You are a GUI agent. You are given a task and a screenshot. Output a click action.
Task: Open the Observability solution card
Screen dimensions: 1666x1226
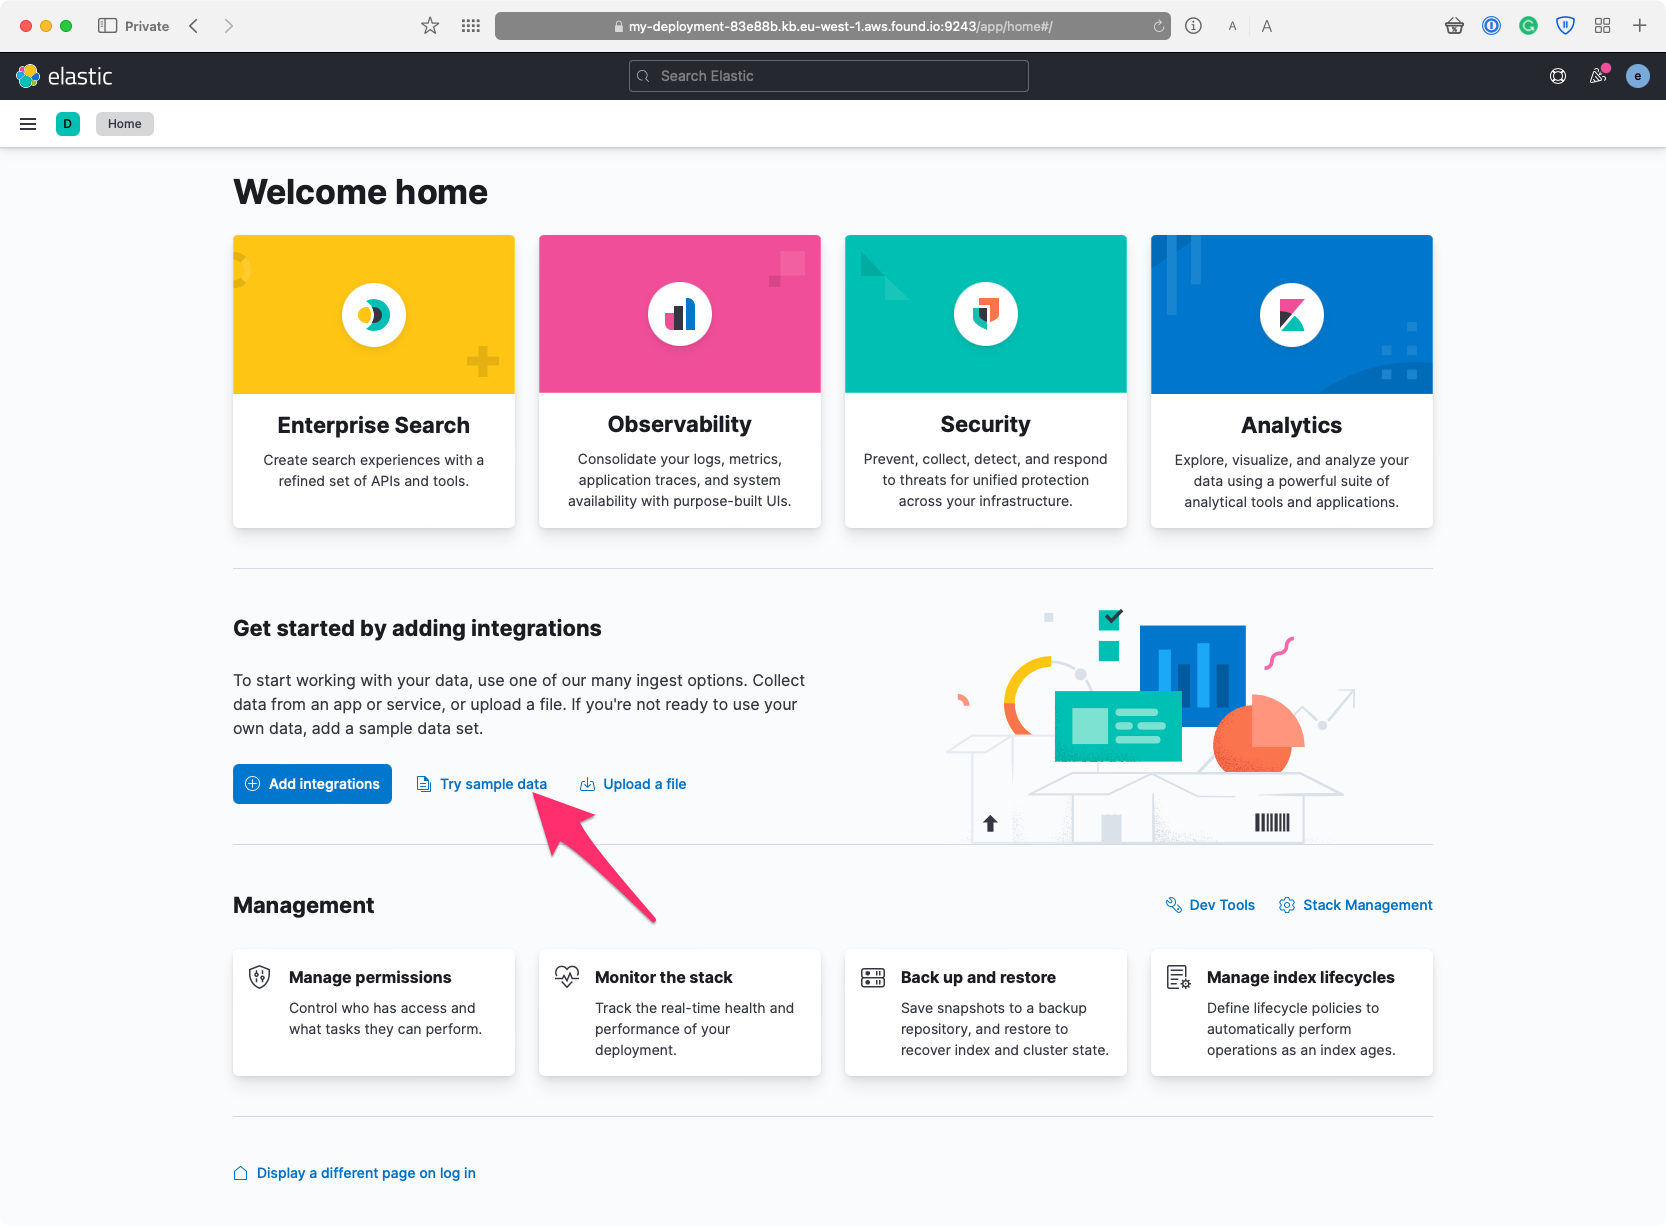pyautogui.click(x=680, y=380)
